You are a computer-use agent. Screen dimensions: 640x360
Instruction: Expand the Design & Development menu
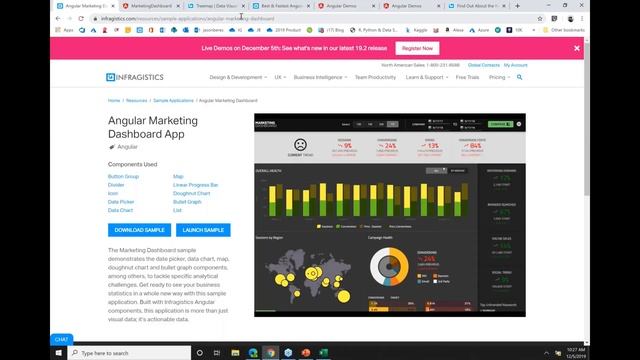(238, 77)
